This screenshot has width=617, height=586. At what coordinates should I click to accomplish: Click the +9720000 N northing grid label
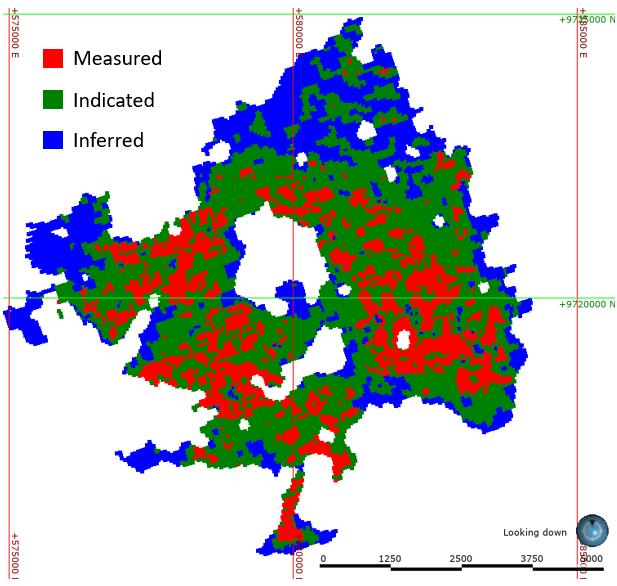pos(586,304)
